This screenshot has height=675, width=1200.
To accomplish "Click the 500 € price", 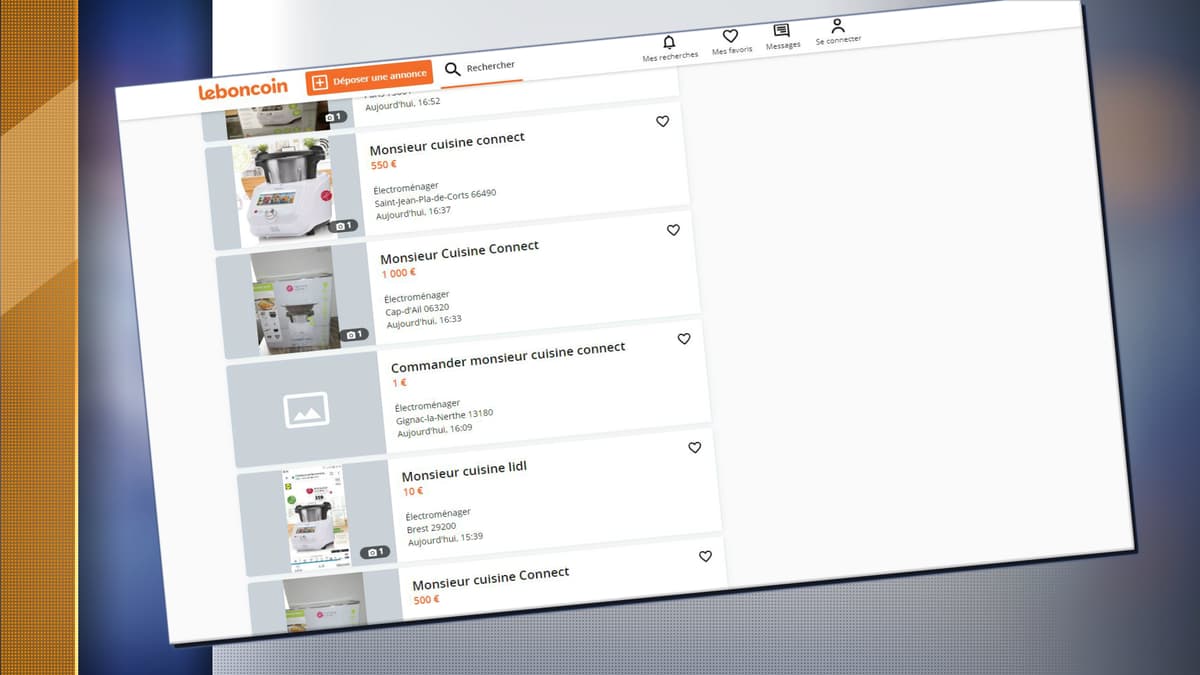I will tap(426, 600).
